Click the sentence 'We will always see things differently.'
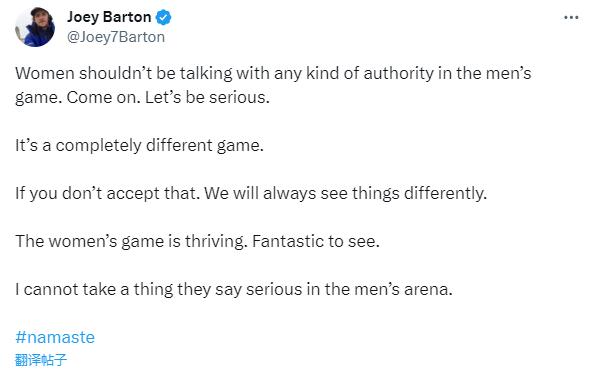Image resolution: width=595 pixels, height=381 pixels. [x=345, y=193]
